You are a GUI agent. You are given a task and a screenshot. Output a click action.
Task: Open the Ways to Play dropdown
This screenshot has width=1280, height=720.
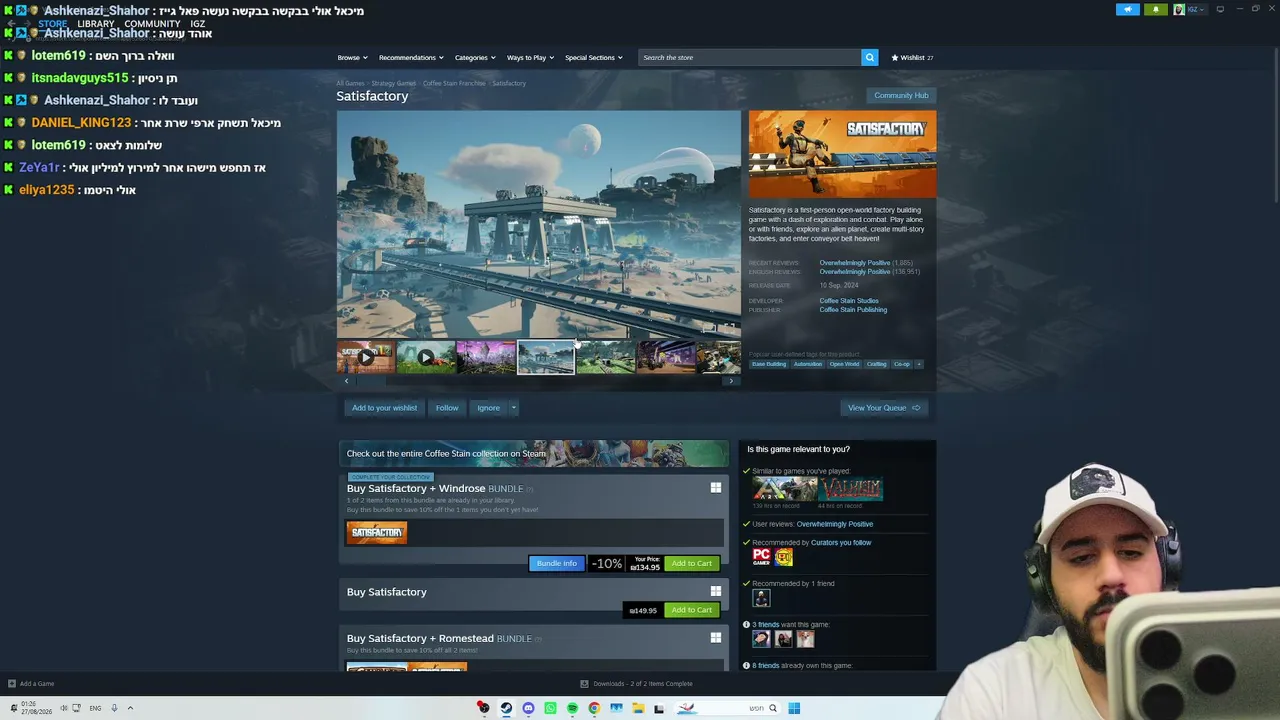pyautogui.click(x=530, y=57)
